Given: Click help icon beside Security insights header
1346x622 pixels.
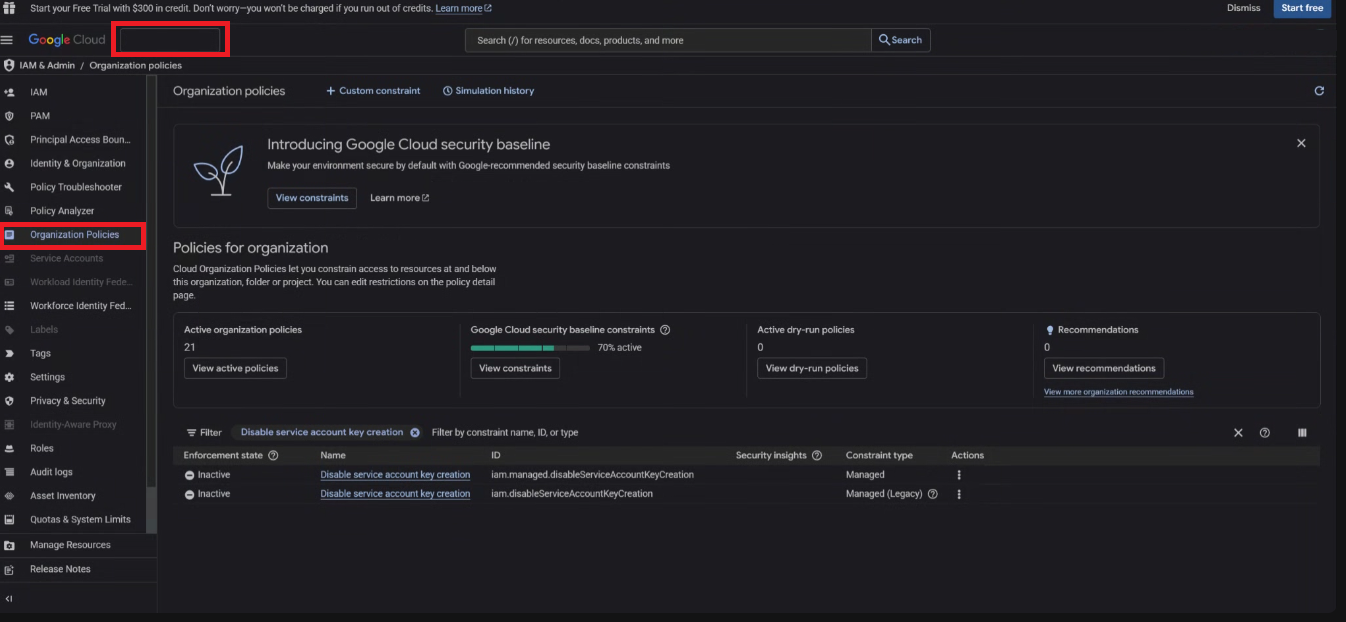Looking at the screenshot, I should [x=817, y=455].
